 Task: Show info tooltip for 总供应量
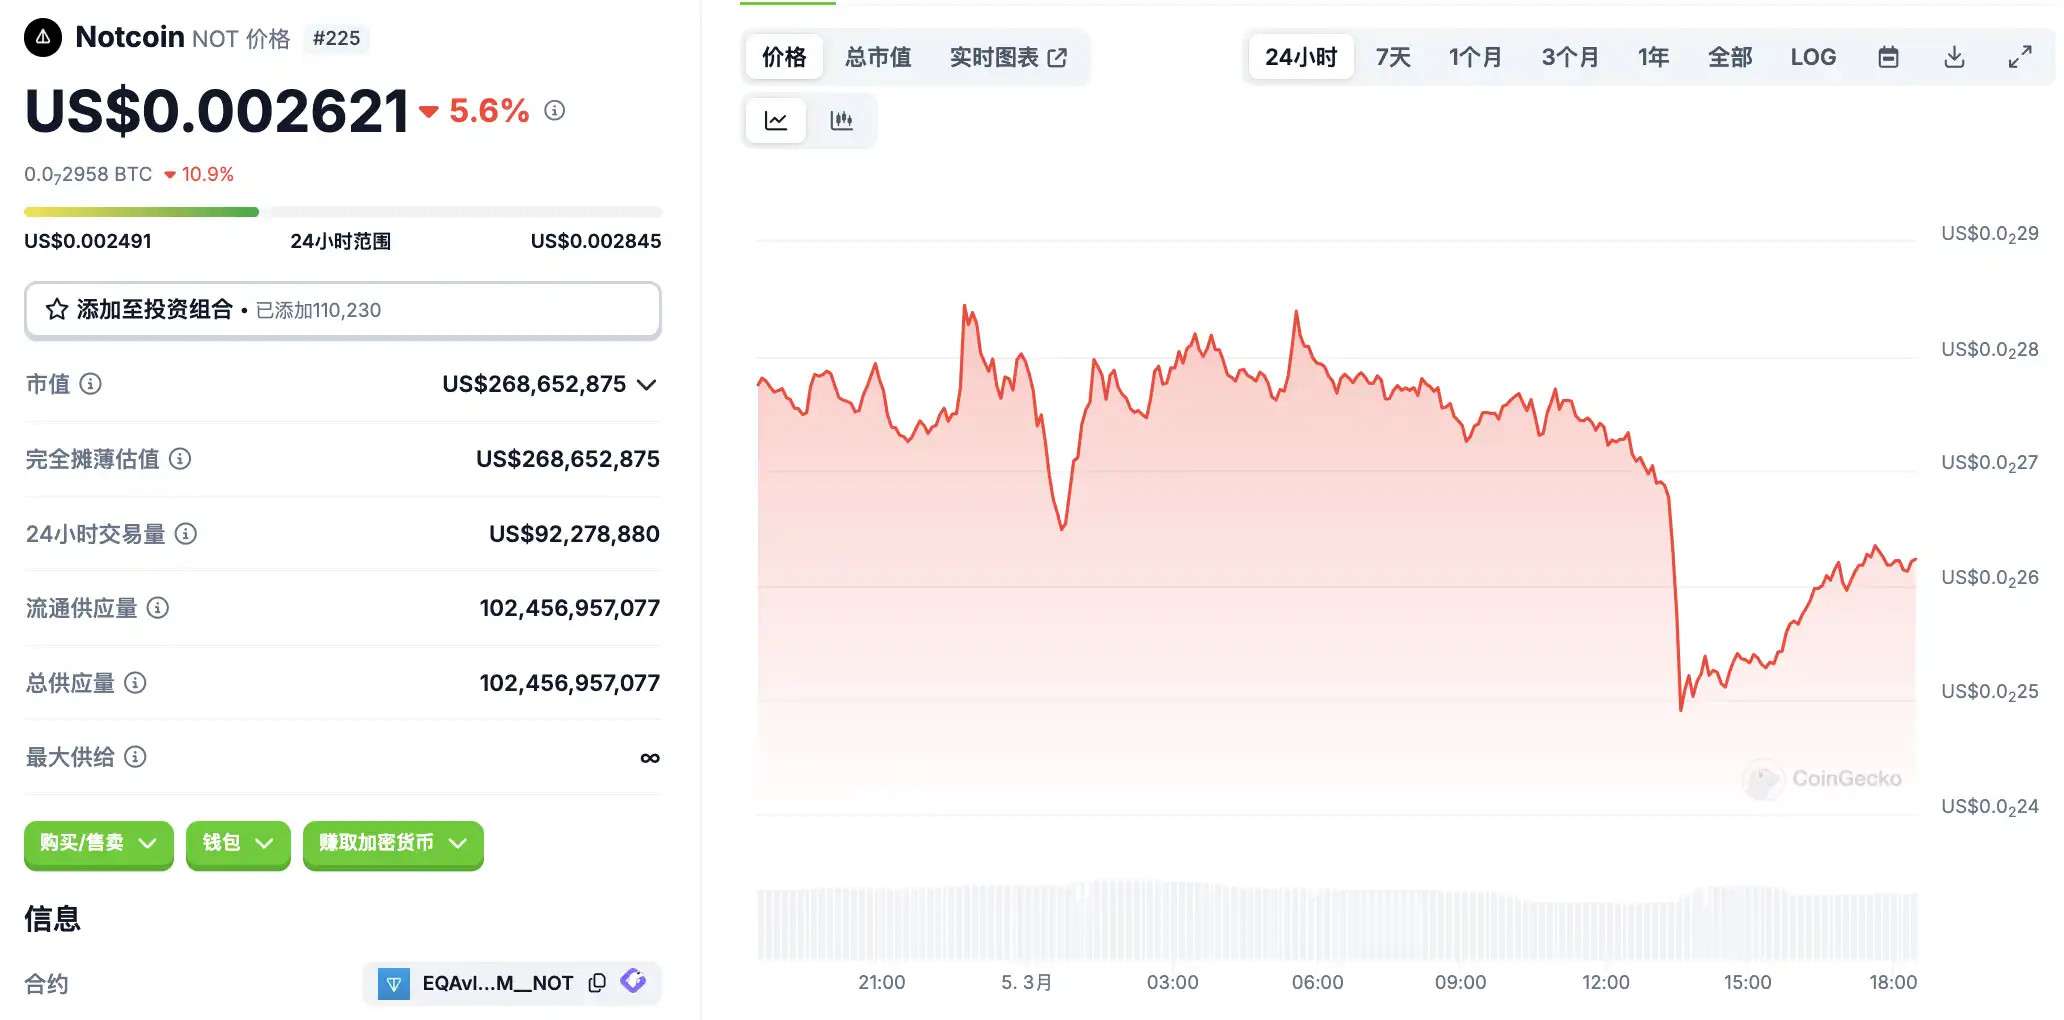(135, 683)
